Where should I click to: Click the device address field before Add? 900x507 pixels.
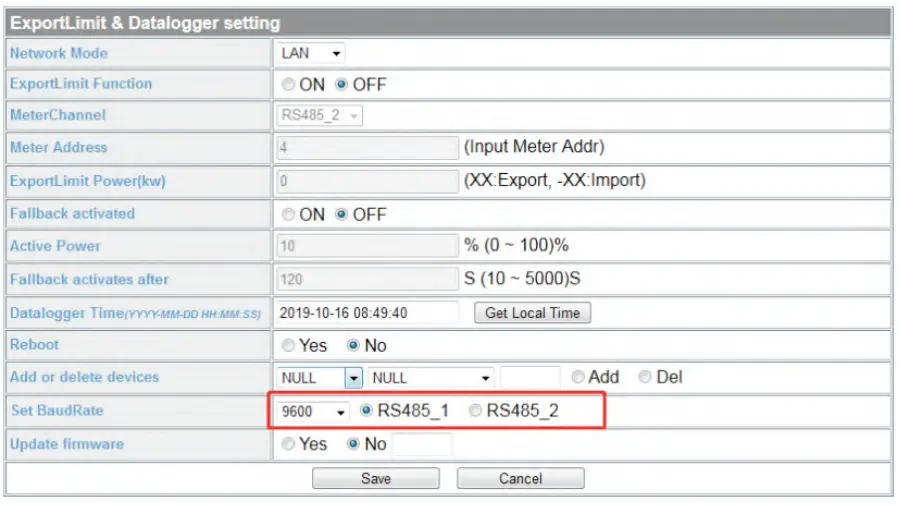point(530,377)
